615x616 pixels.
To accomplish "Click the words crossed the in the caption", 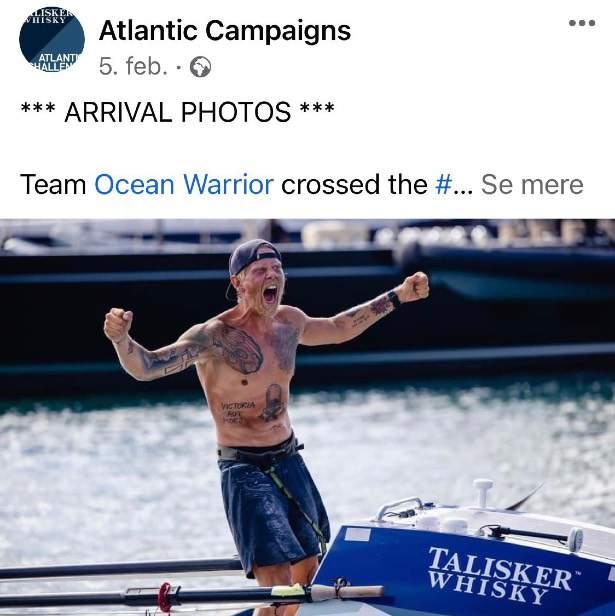I will [x=354, y=184].
